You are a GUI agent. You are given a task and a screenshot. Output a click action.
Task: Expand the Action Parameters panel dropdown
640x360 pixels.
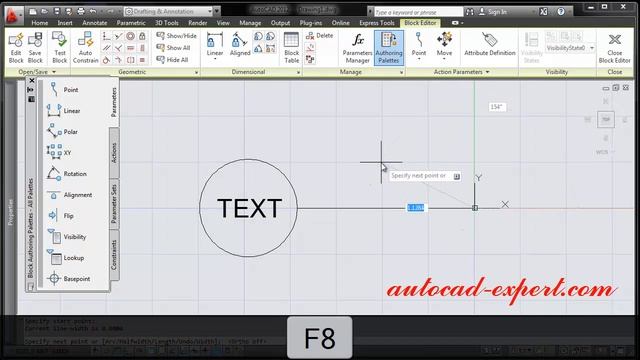point(487,72)
